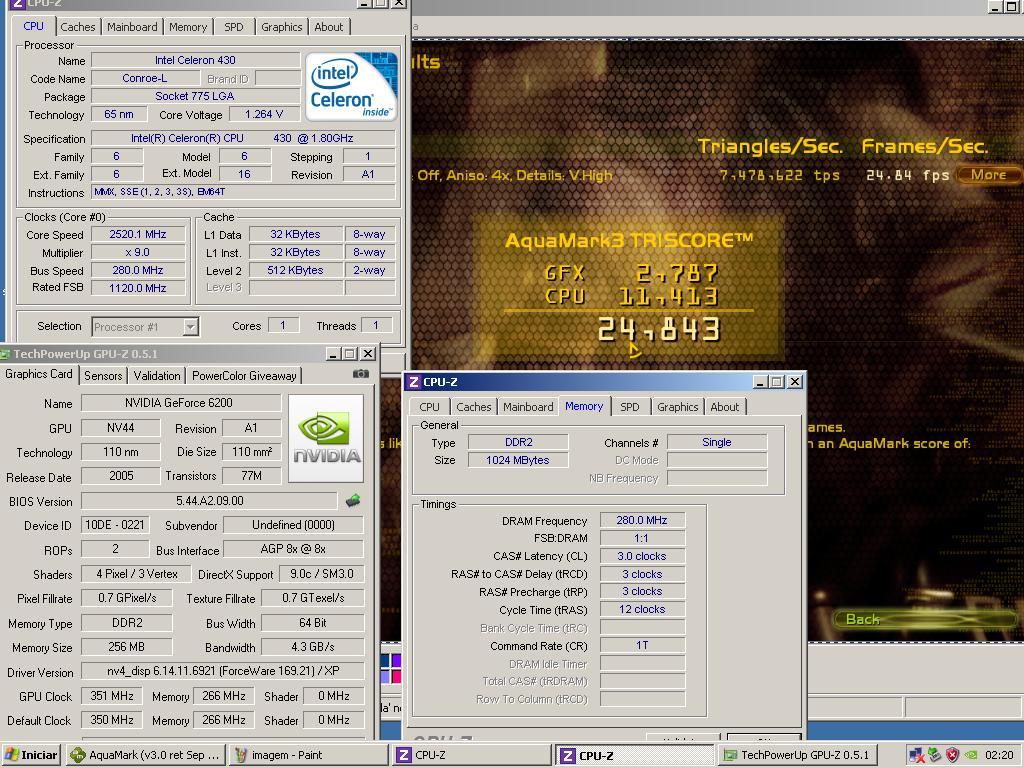Click the Driver Version field in GPU-Z

pyautogui.click(x=223, y=671)
